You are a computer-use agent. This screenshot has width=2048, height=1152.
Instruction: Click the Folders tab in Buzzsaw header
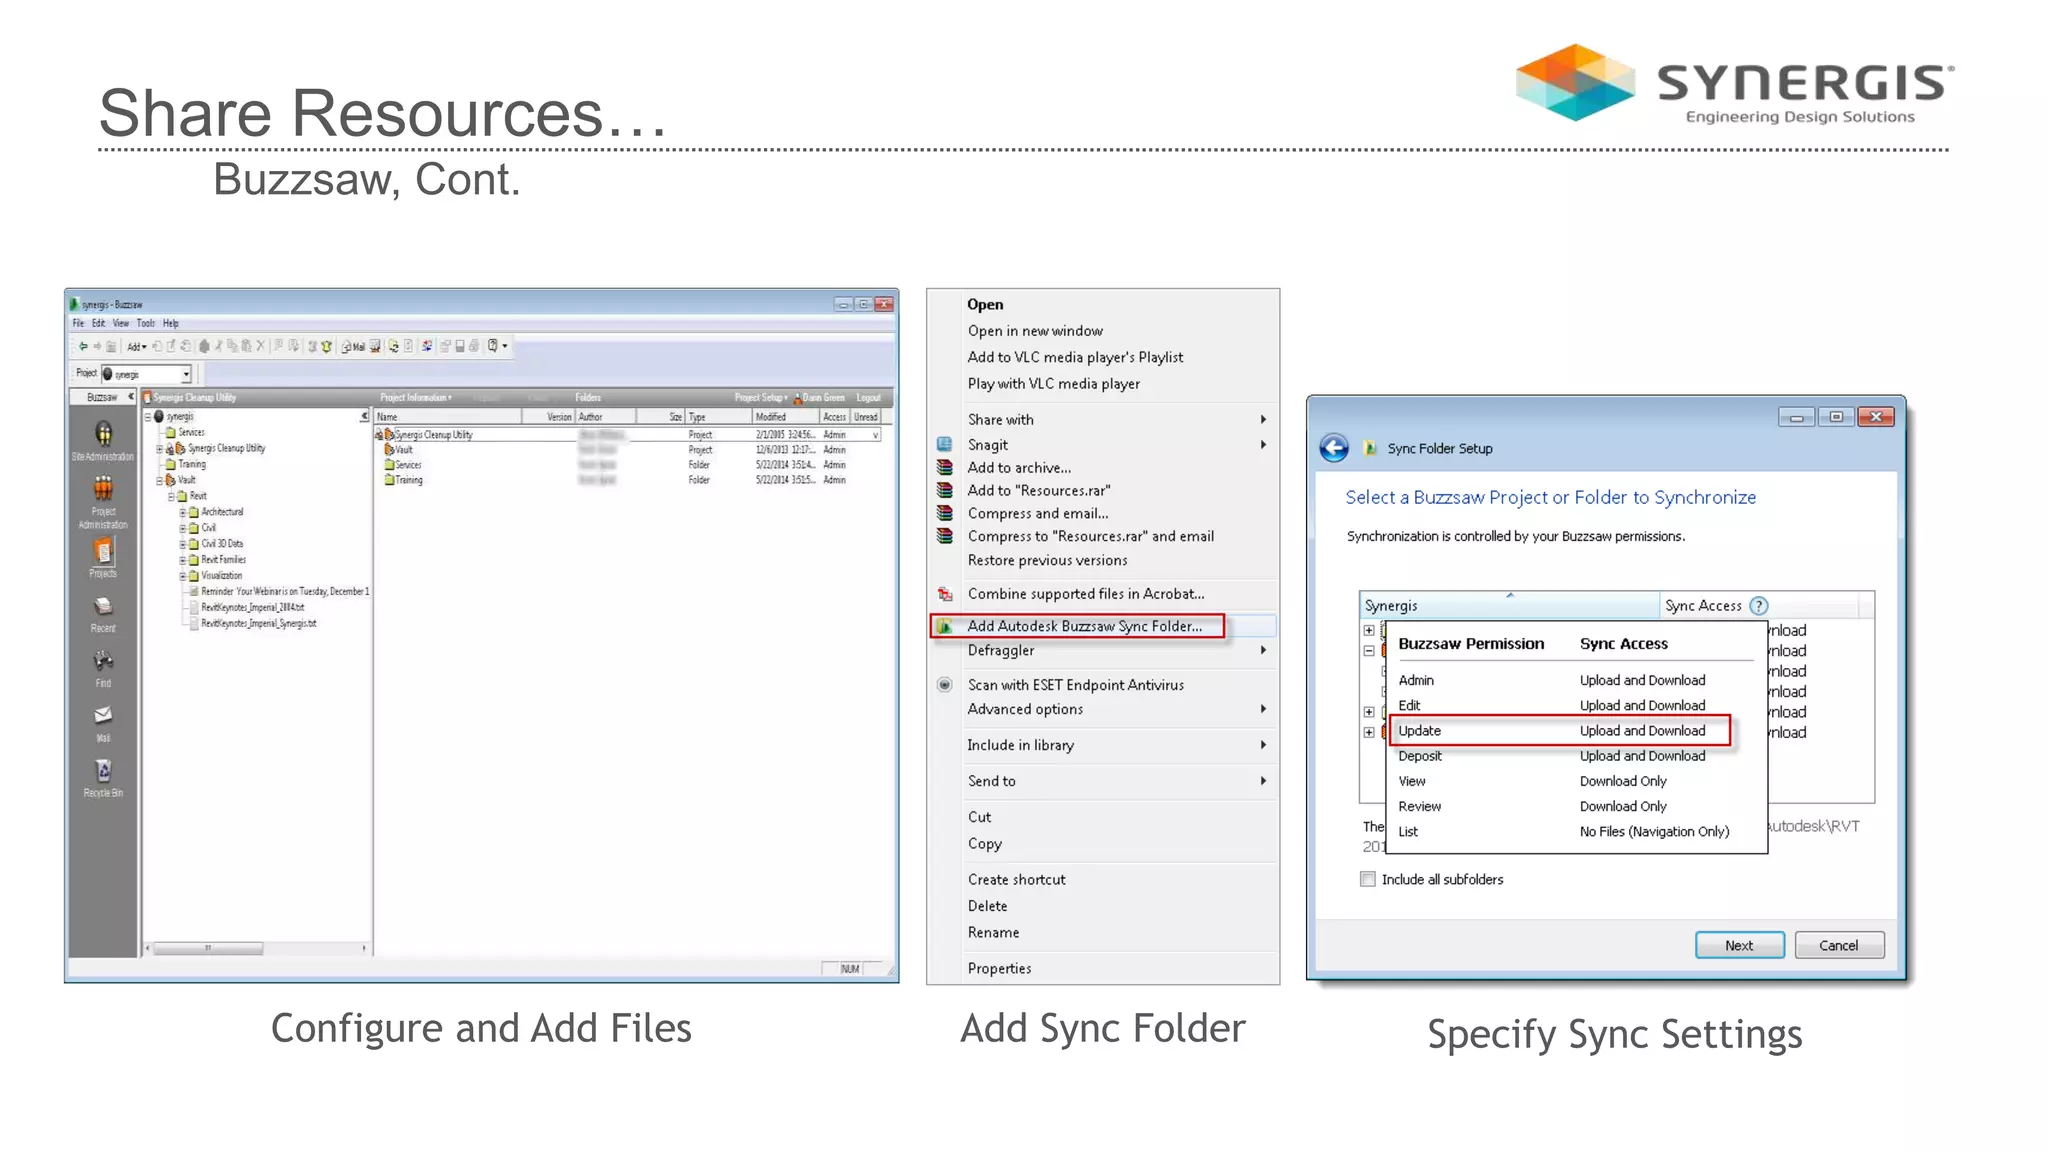point(588,398)
